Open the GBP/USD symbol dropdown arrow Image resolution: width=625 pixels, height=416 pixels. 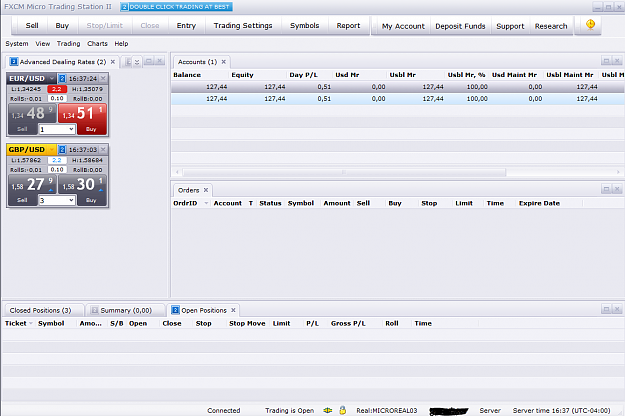tap(51, 149)
